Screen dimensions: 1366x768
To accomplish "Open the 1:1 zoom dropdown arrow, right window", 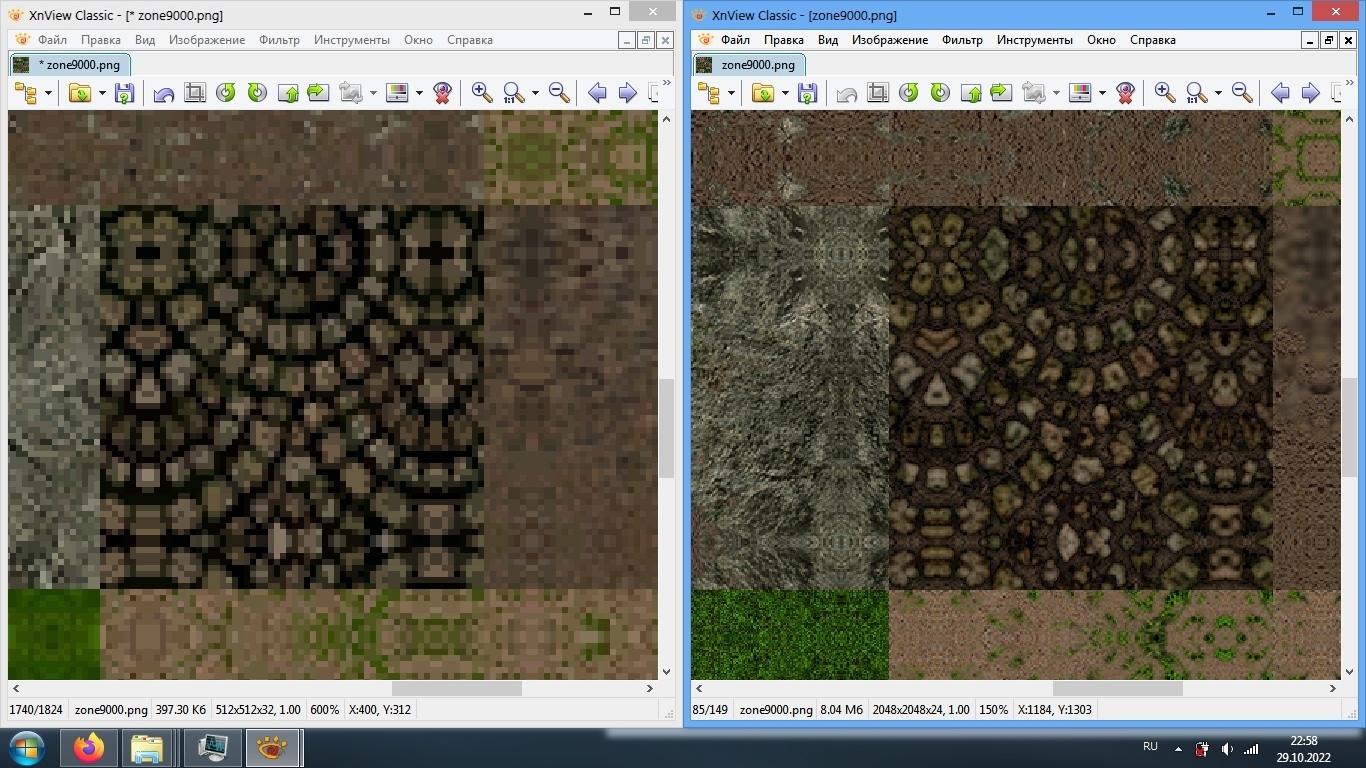I will click(x=1218, y=93).
